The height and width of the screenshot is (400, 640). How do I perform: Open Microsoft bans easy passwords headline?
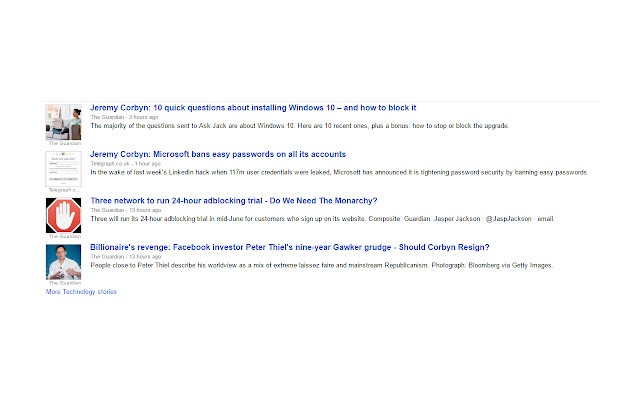click(218, 154)
